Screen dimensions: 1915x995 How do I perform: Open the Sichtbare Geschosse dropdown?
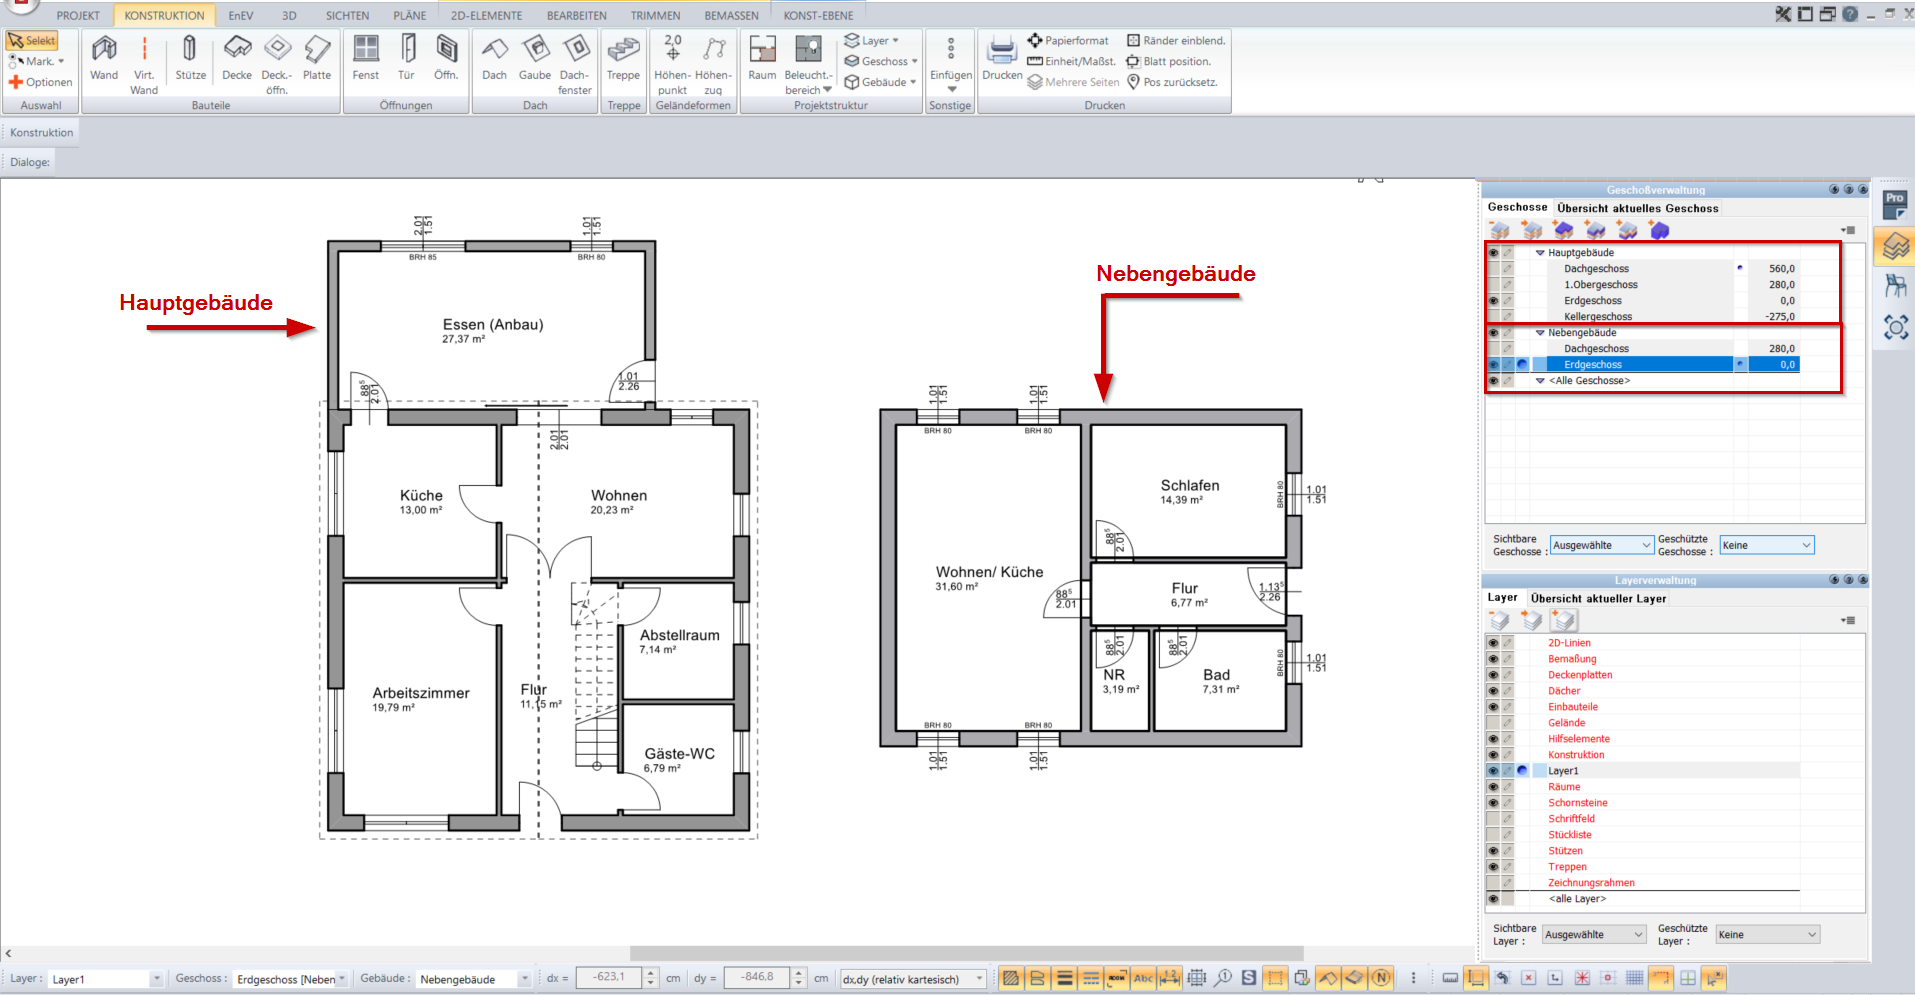[1601, 545]
